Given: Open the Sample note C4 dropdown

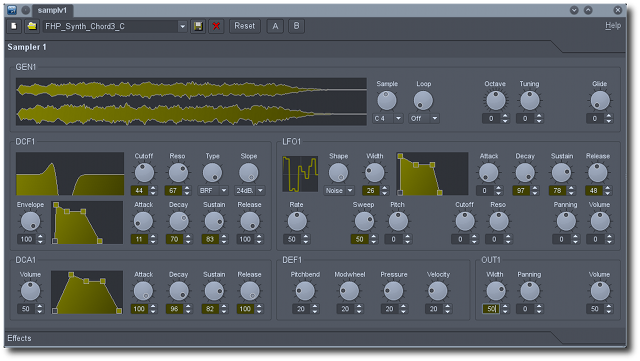Looking at the screenshot, I should tap(387, 118).
